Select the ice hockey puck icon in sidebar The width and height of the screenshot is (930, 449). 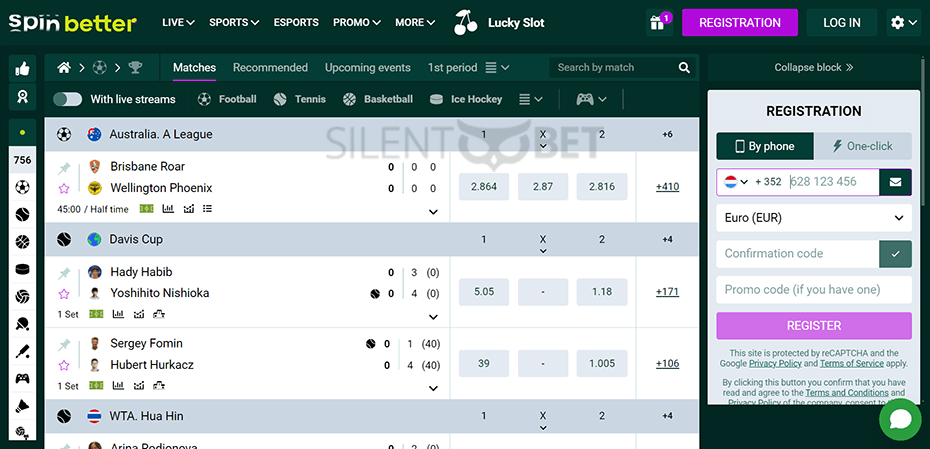tap(23, 269)
